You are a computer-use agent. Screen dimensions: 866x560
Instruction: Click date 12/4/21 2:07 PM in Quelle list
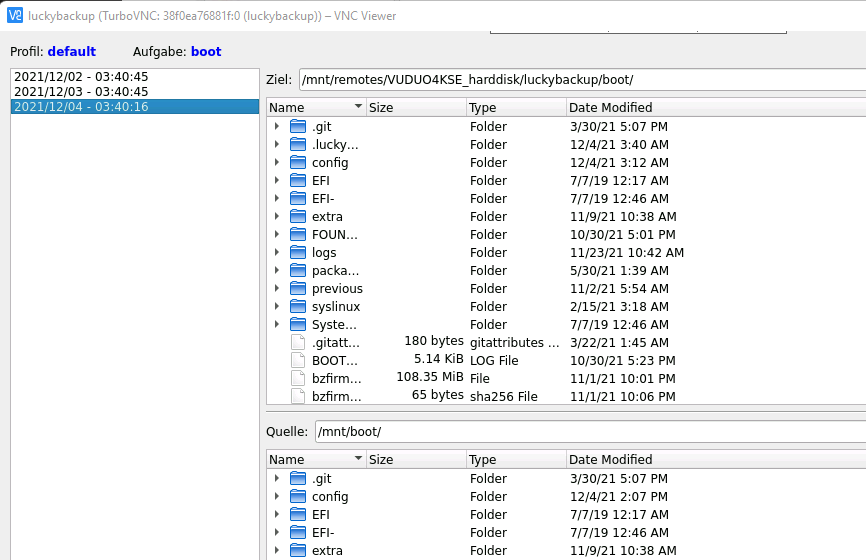tap(619, 496)
